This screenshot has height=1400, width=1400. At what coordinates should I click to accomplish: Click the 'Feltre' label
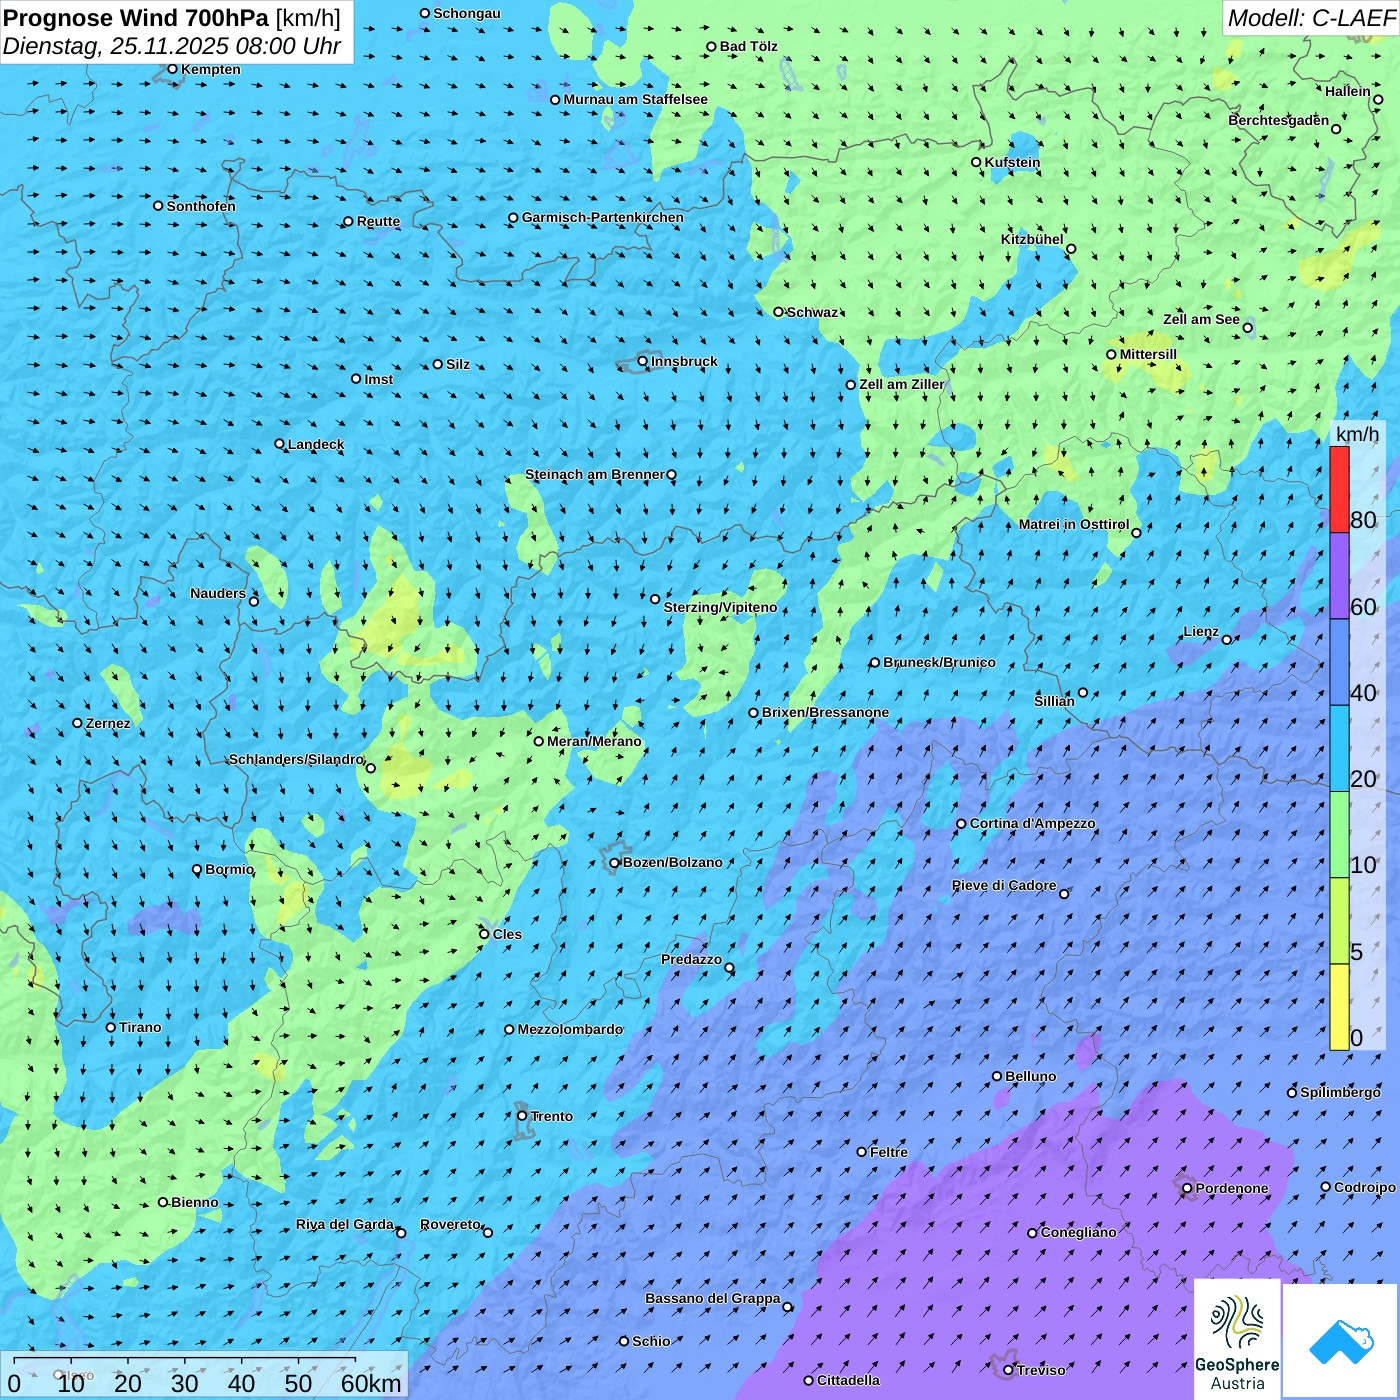click(889, 1152)
